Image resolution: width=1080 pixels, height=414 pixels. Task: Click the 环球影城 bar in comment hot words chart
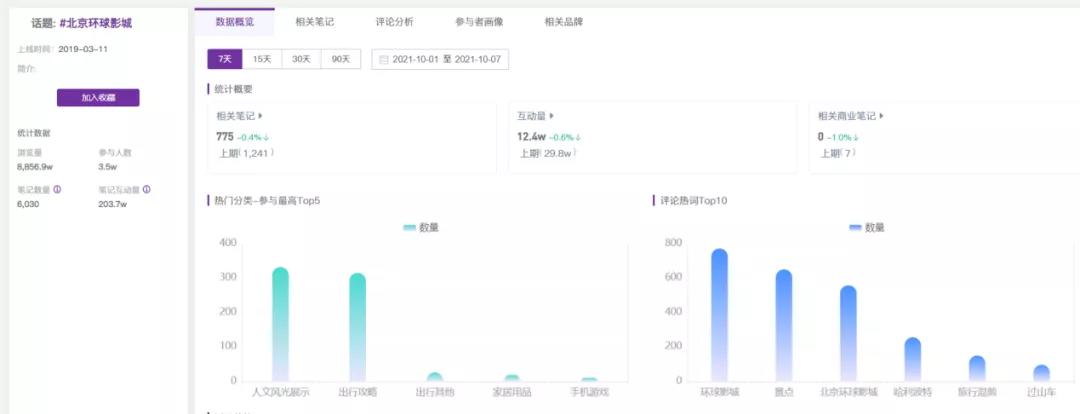(719, 315)
